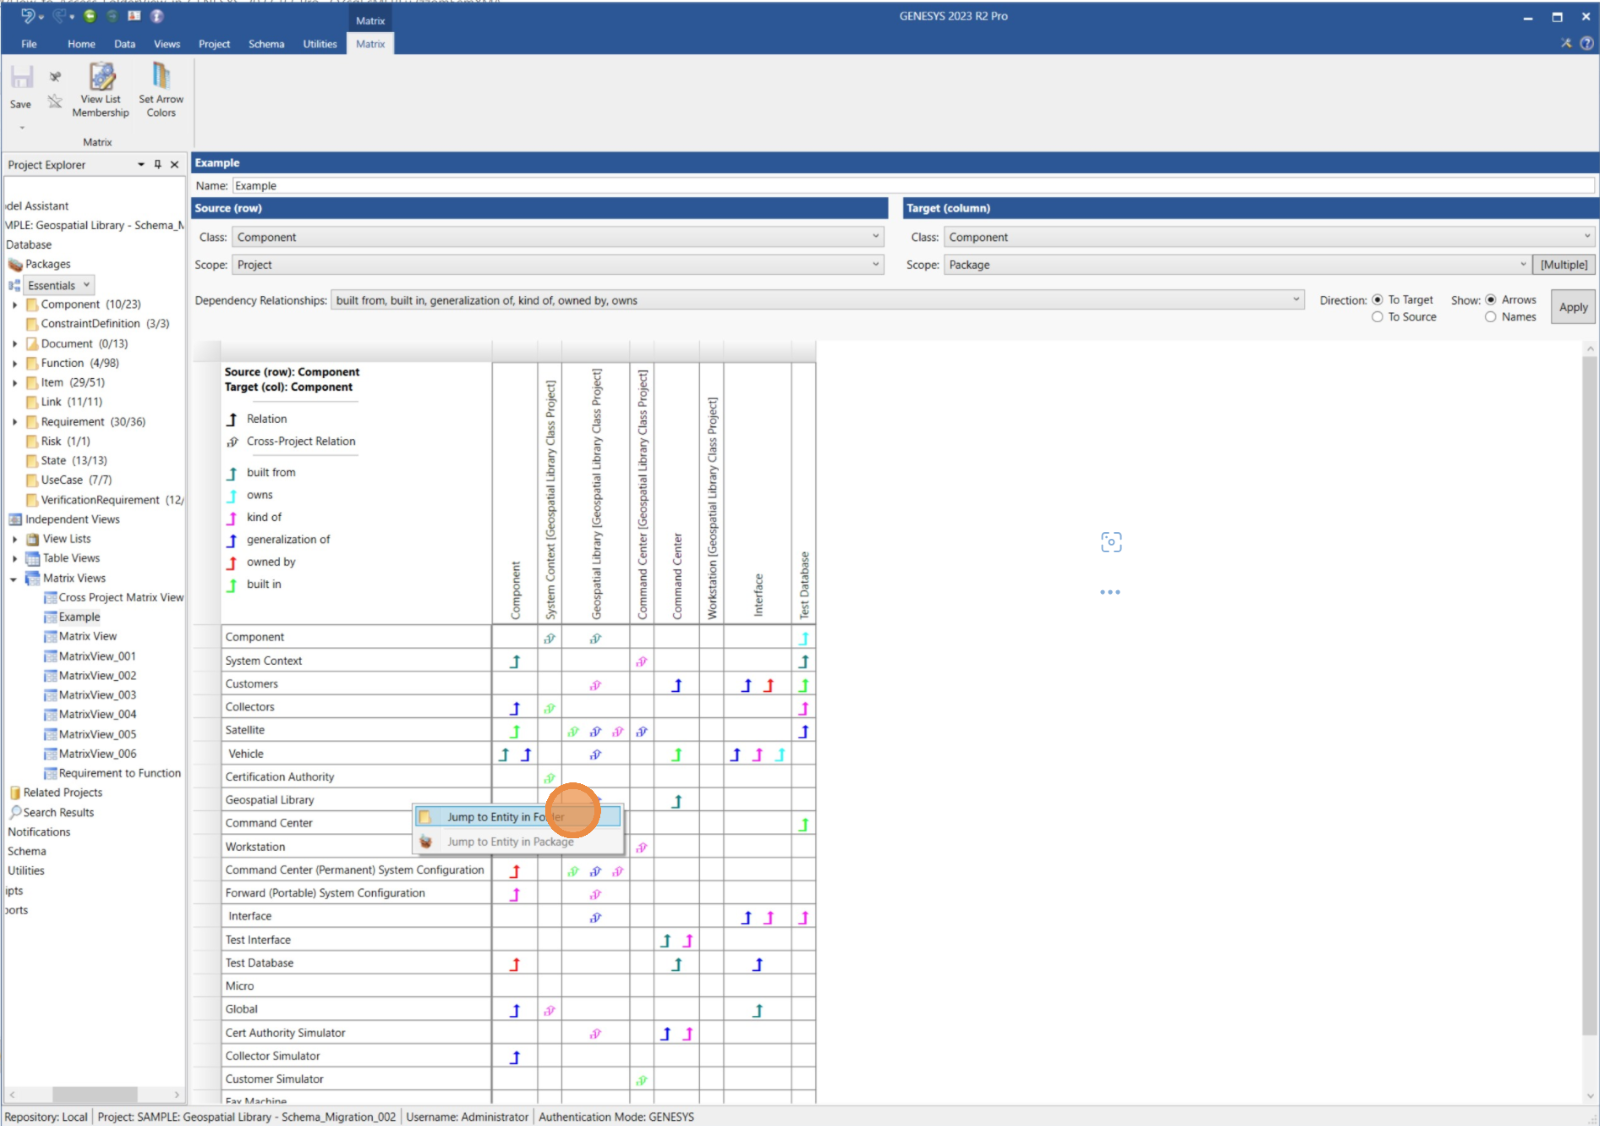Click the View List Membership icon
Screen dimensions: 1600x1126
(x=101, y=78)
